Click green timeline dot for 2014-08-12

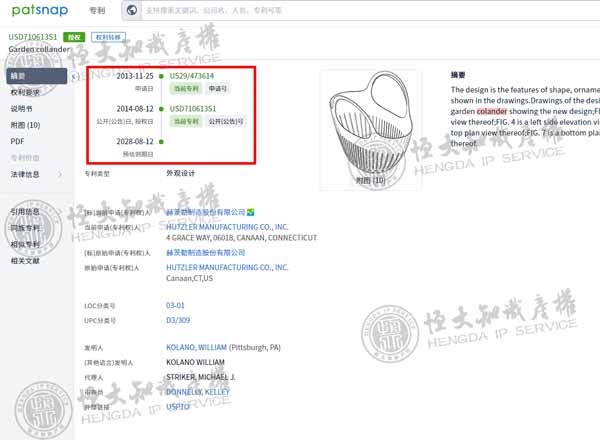pyautogui.click(x=161, y=109)
